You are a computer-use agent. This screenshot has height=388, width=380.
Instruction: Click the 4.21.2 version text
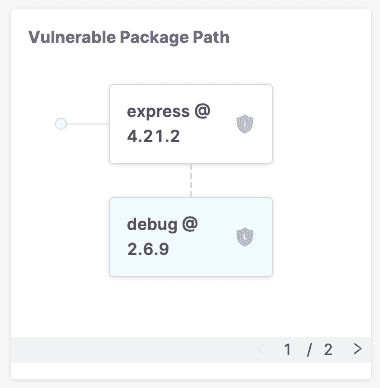pyautogui.click(x=153, y=136)
